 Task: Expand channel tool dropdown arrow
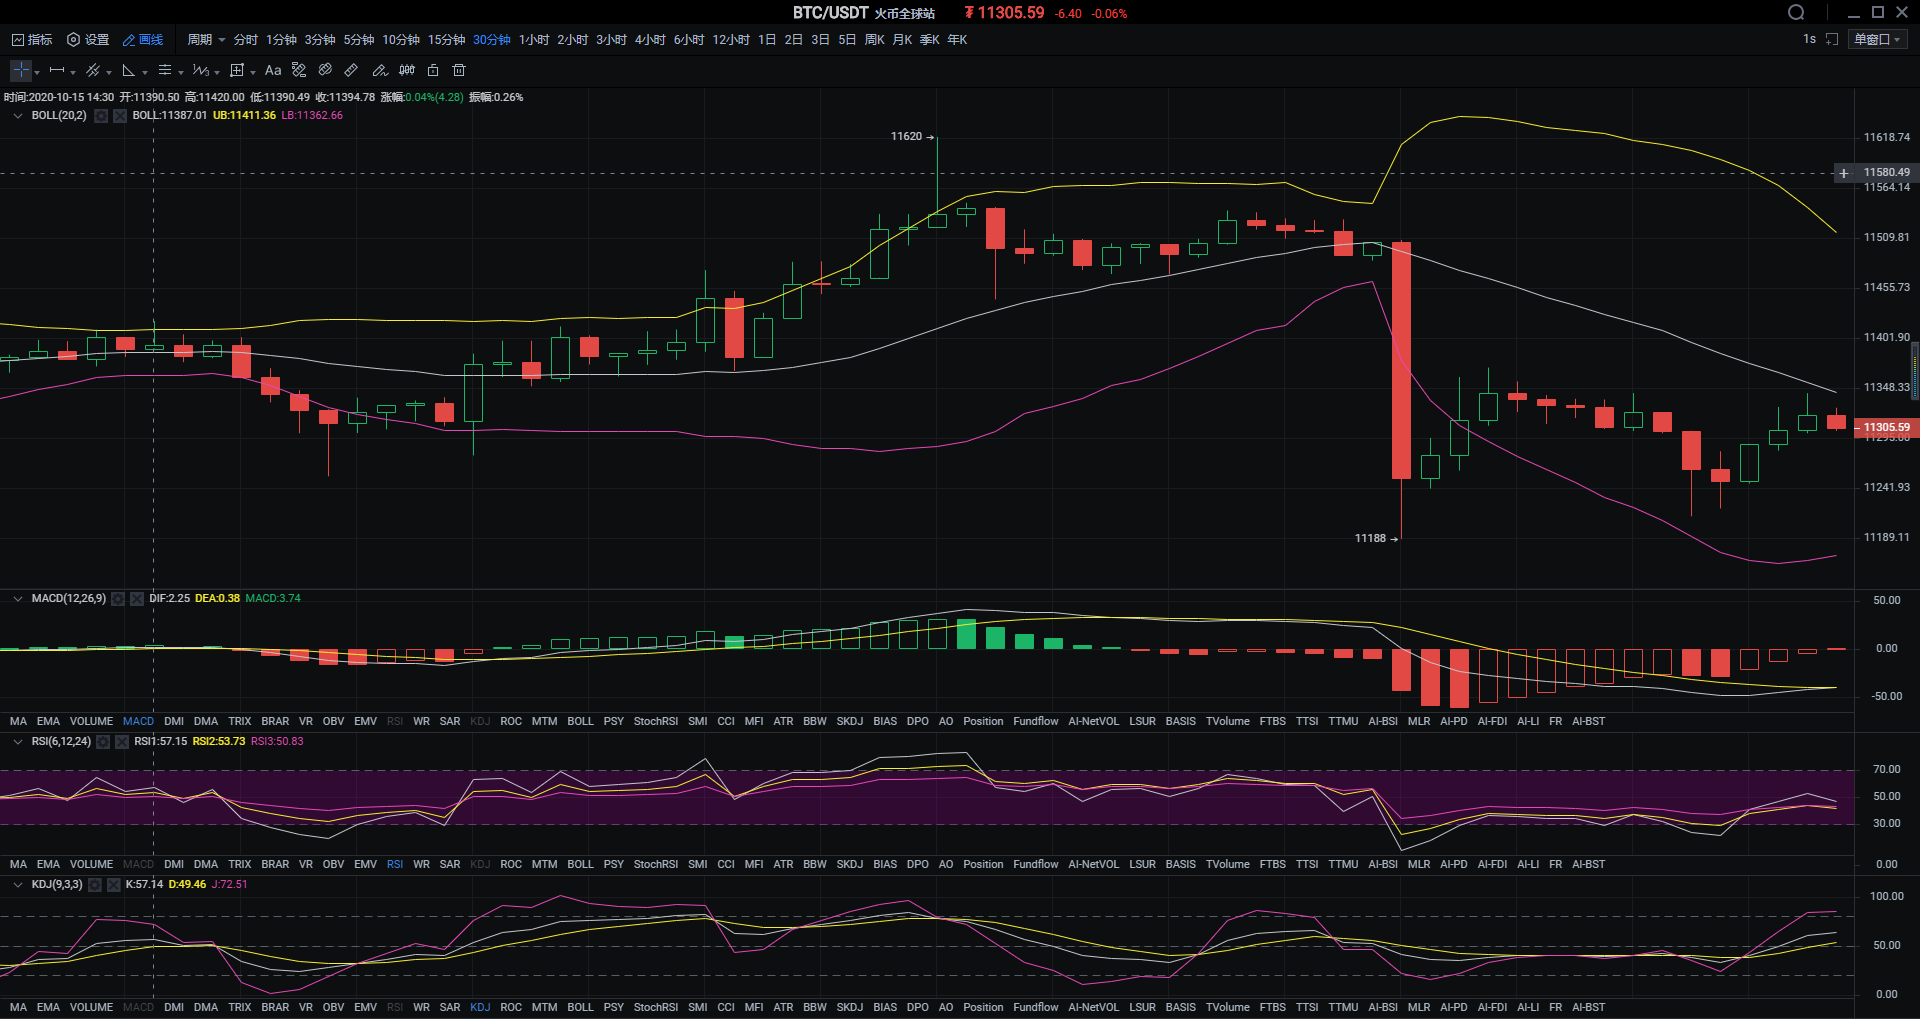pos(109,72)
